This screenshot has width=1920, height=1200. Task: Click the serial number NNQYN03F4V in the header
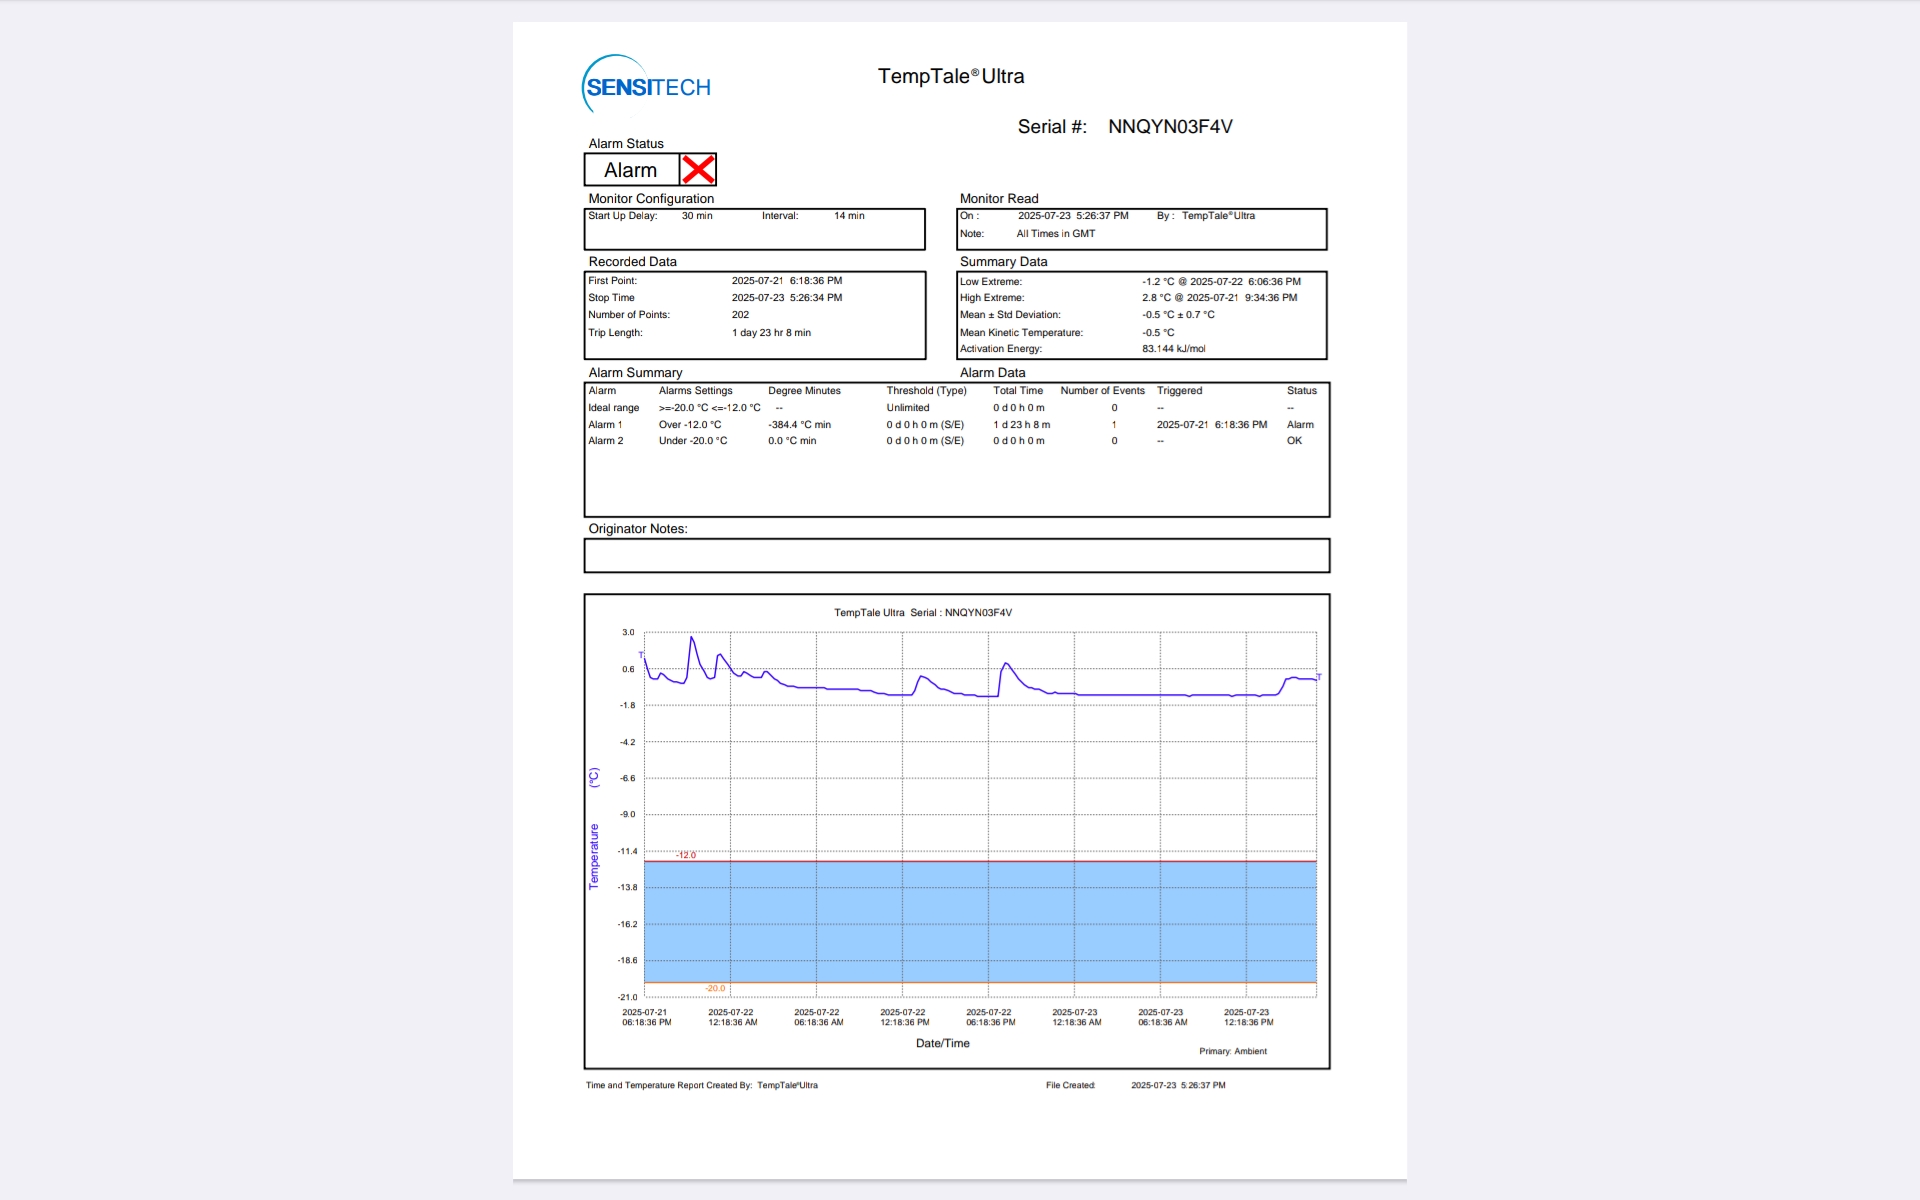click(x=1170, y=127)
